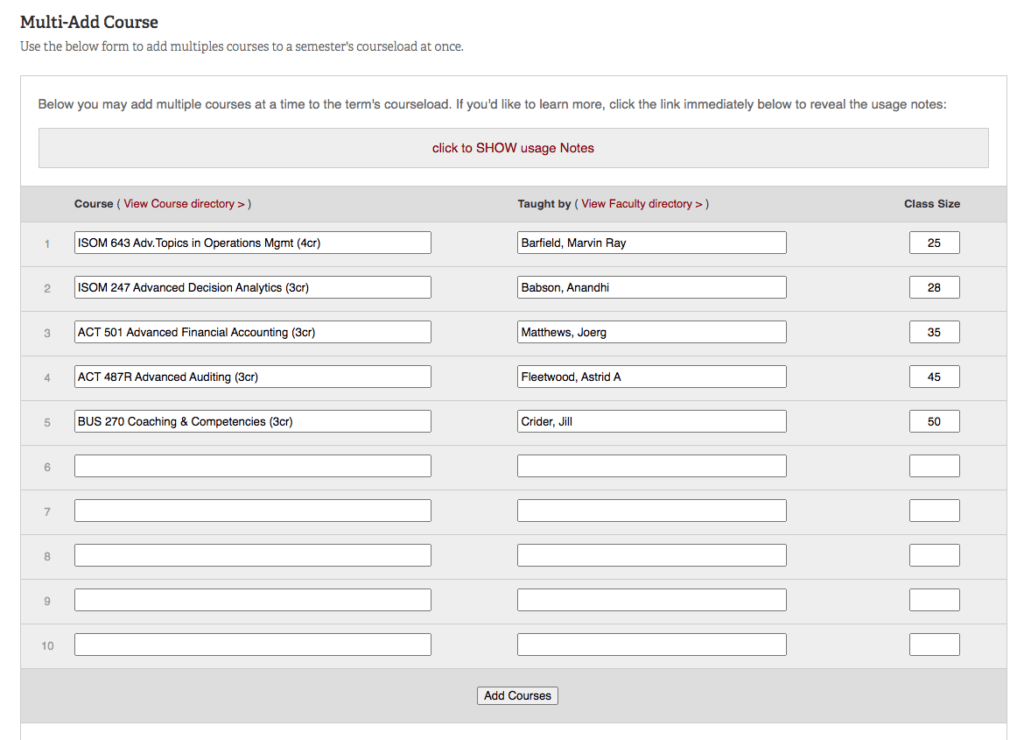This screenshot has width=1024, height=740.
Task: Focus the ACT 487R Advanced Auditing field
Action: pos(252,377)
